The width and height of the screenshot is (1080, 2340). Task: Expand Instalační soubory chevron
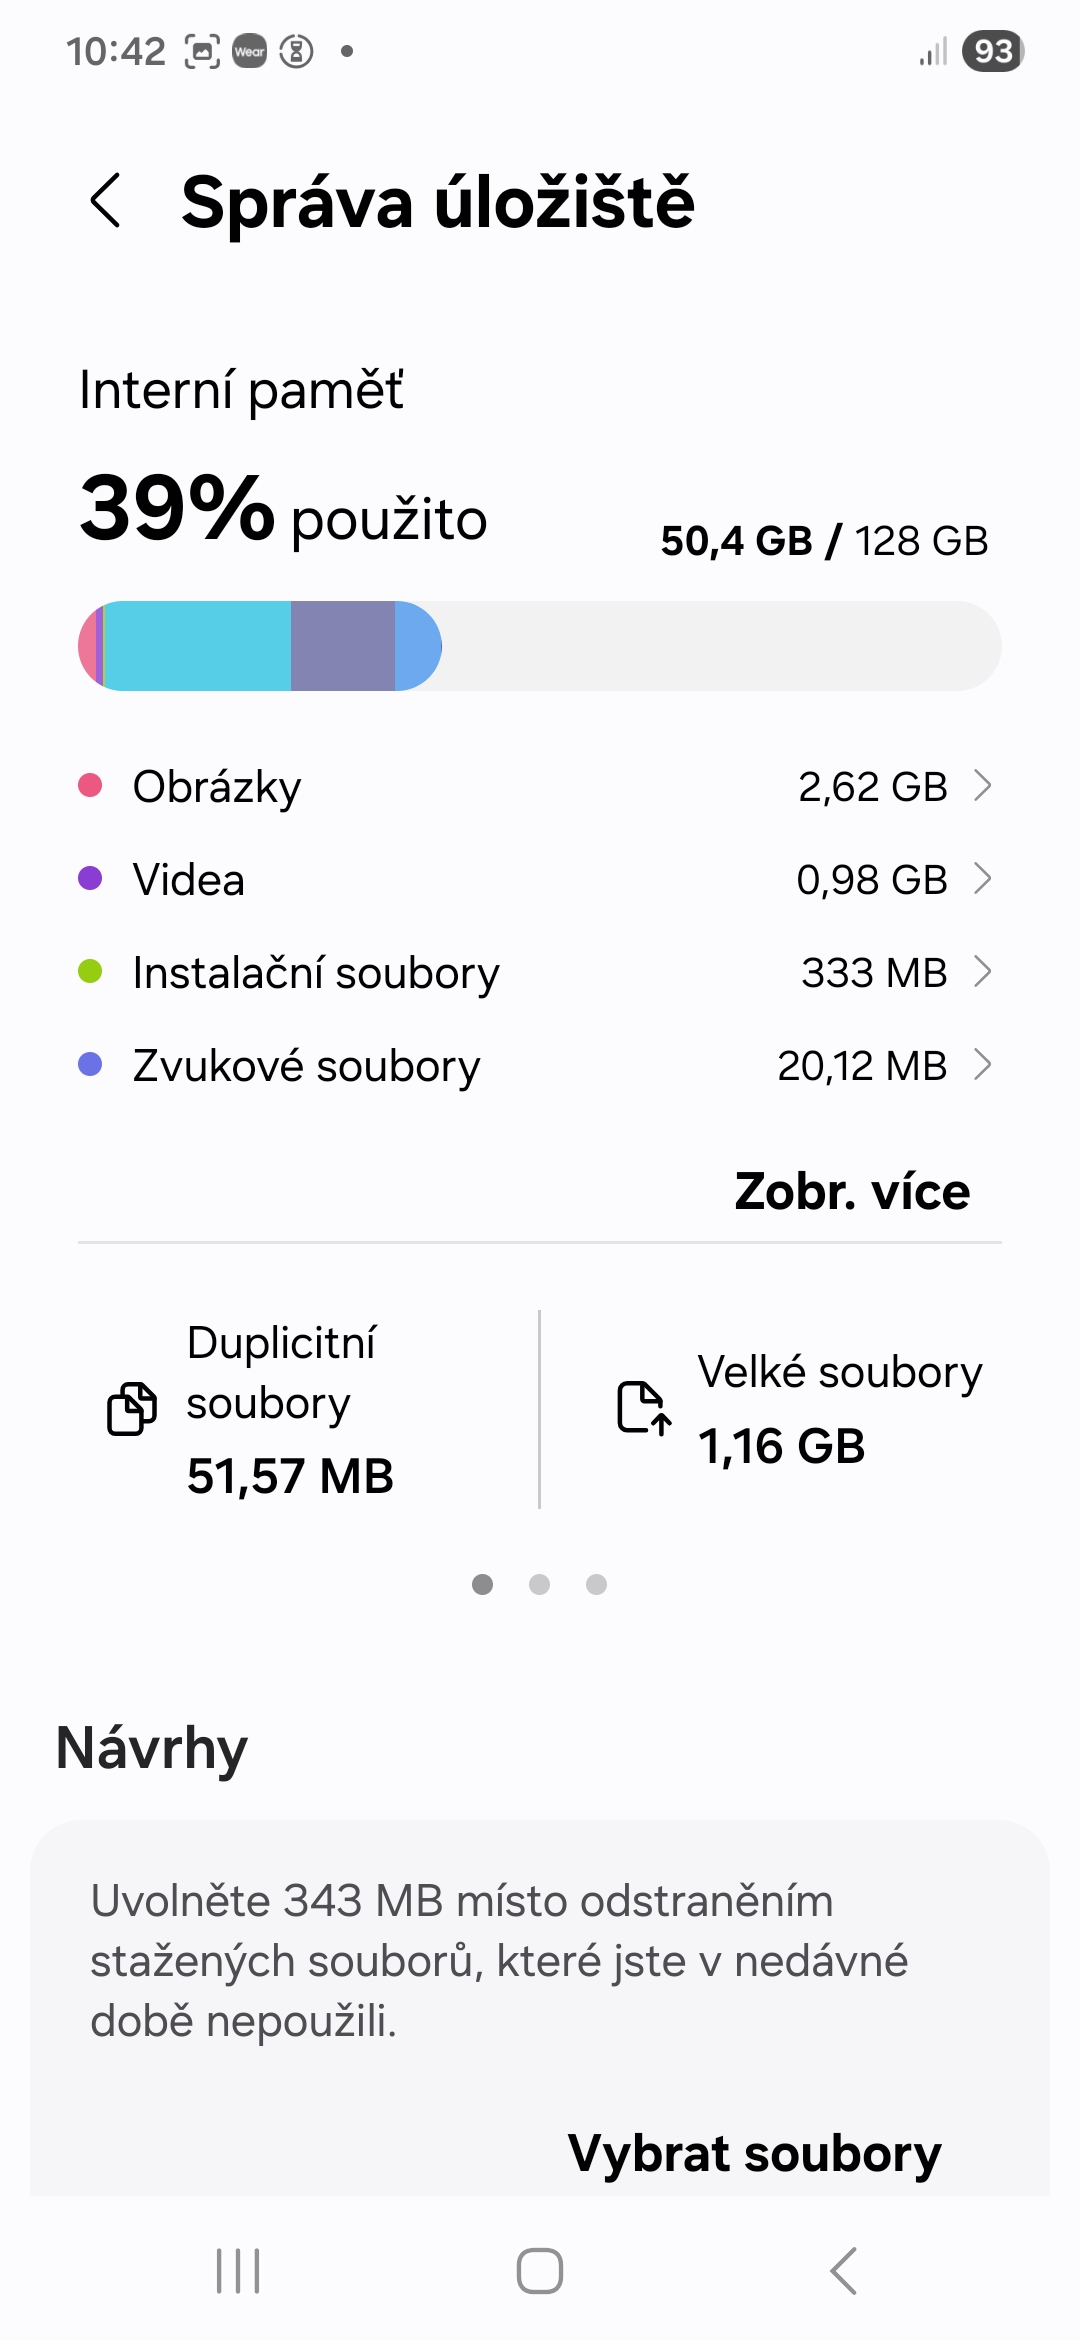[x=983, y=972]
